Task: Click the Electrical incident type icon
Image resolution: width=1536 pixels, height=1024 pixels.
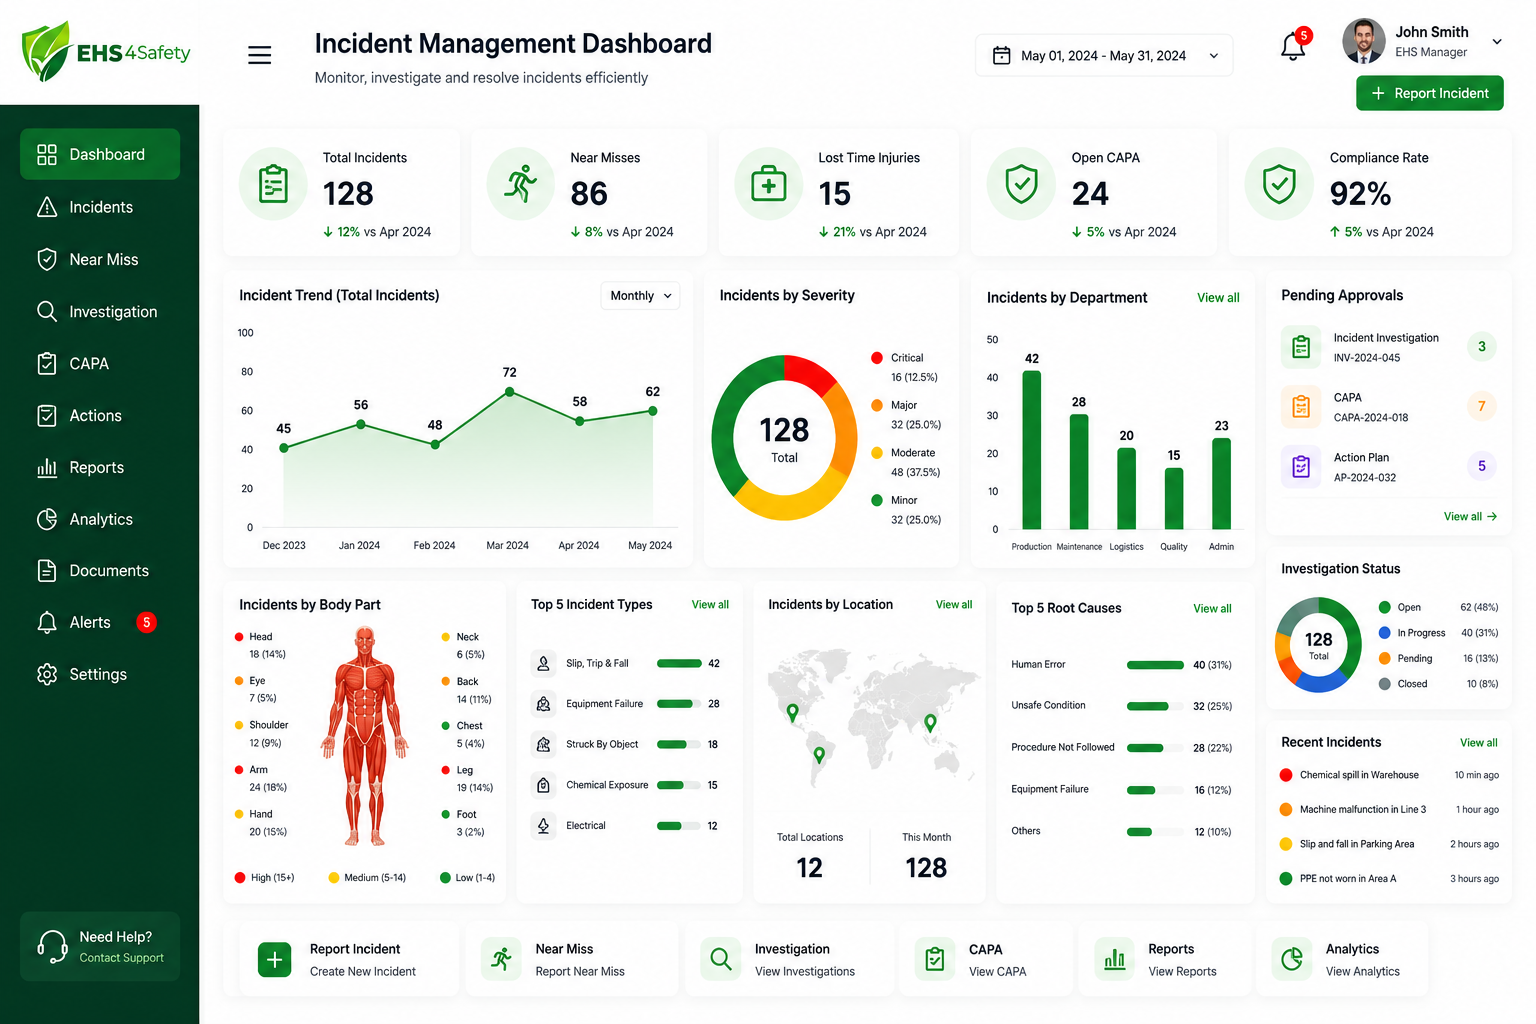Action: coord(543,826)
